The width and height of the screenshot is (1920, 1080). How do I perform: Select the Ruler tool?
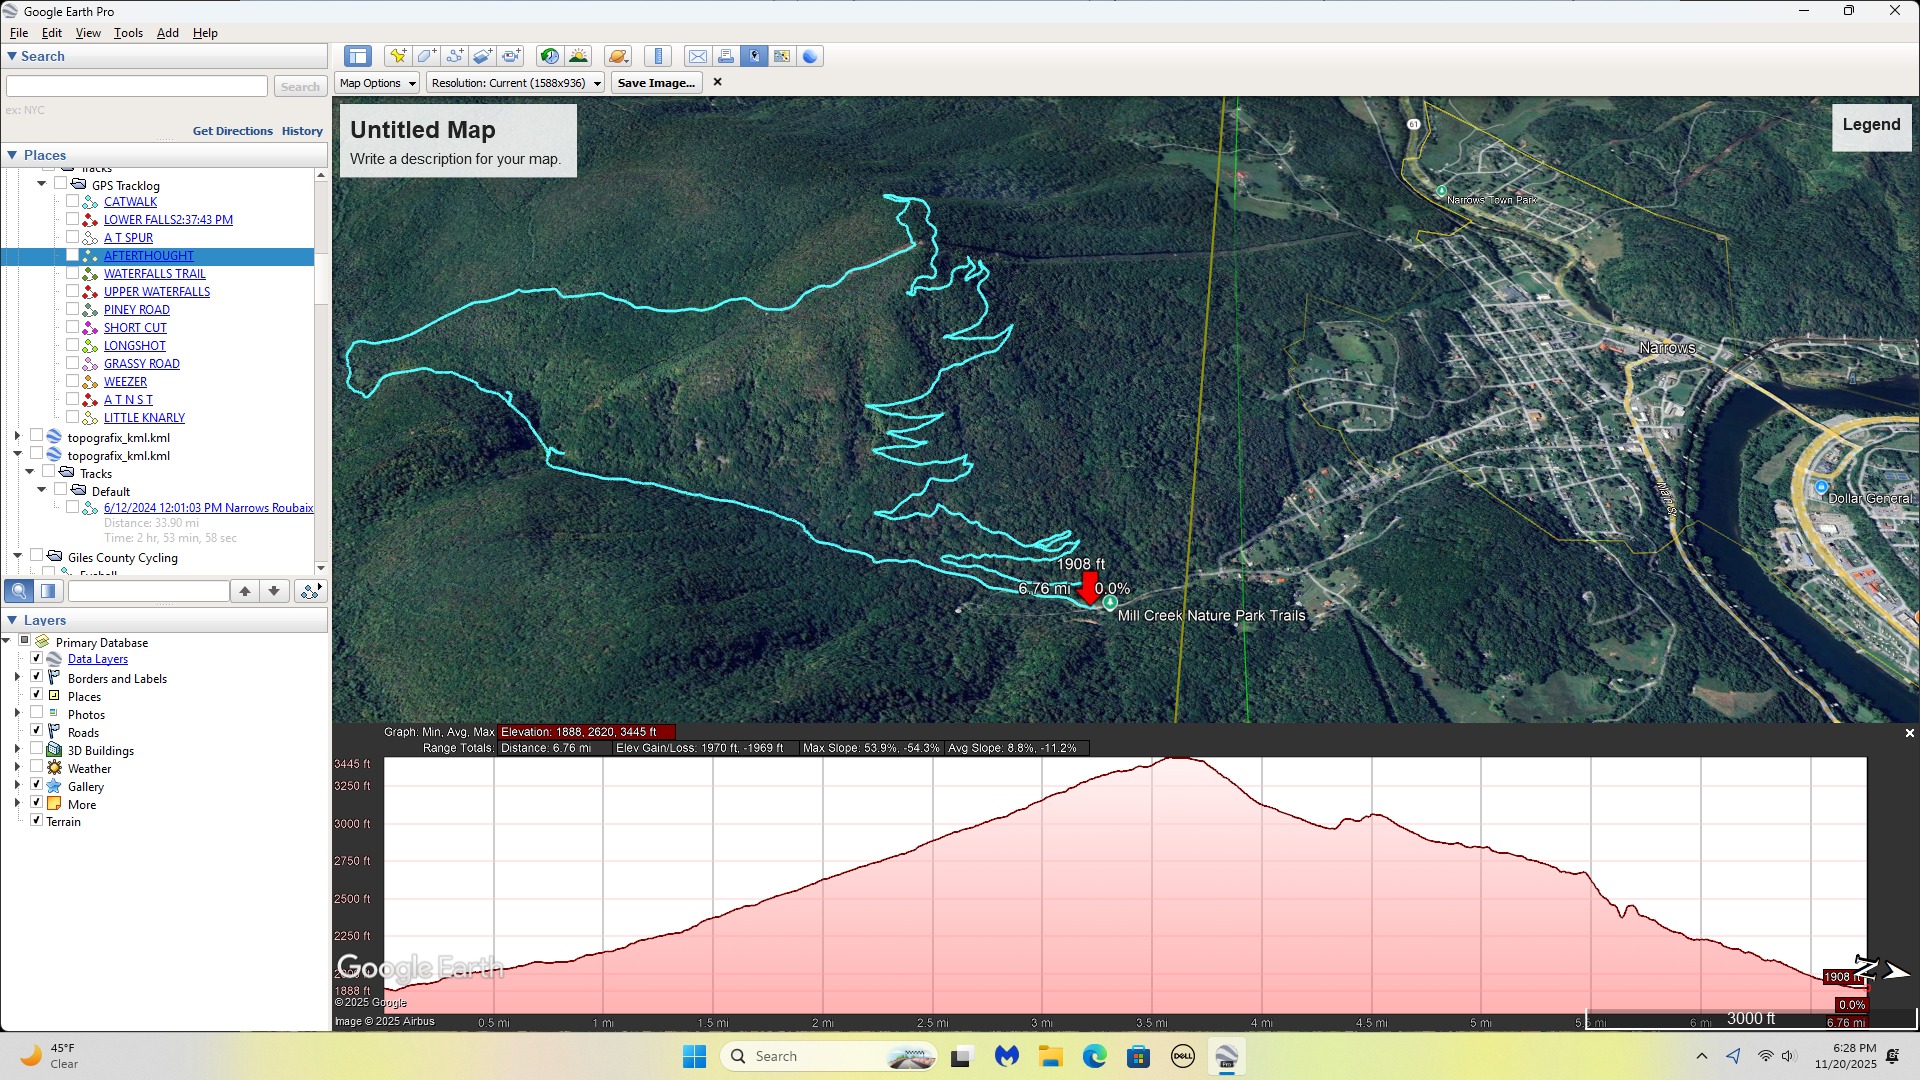pos(657,56)
